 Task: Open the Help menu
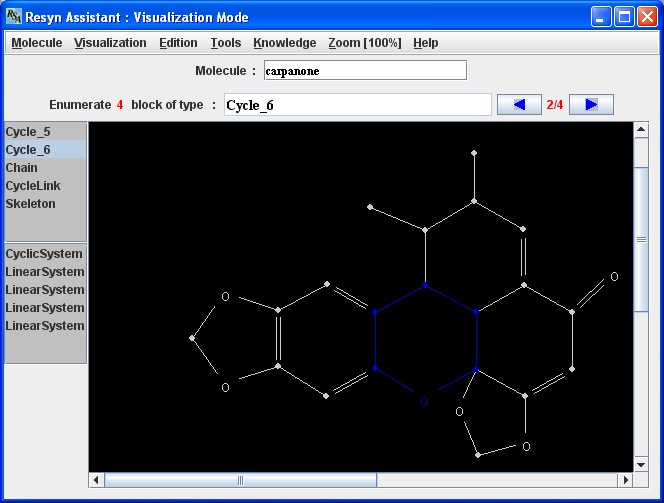426,43
